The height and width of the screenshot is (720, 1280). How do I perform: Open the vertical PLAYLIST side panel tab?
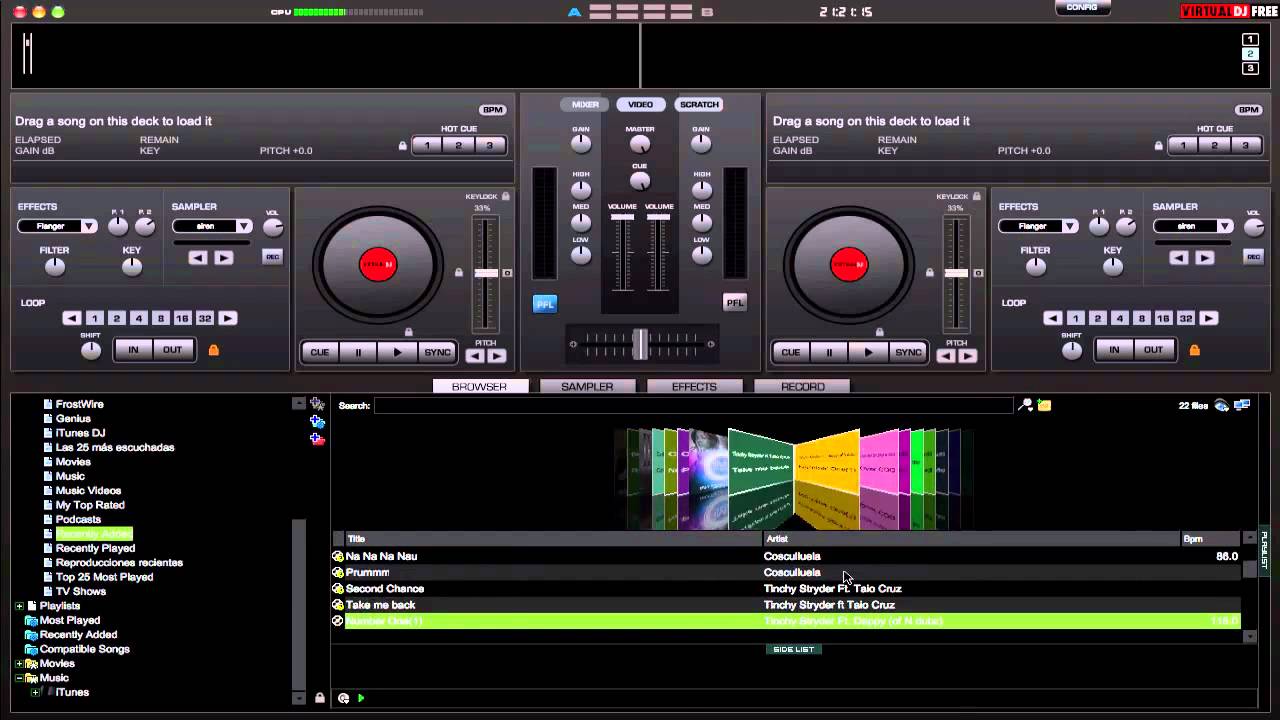1264,550
